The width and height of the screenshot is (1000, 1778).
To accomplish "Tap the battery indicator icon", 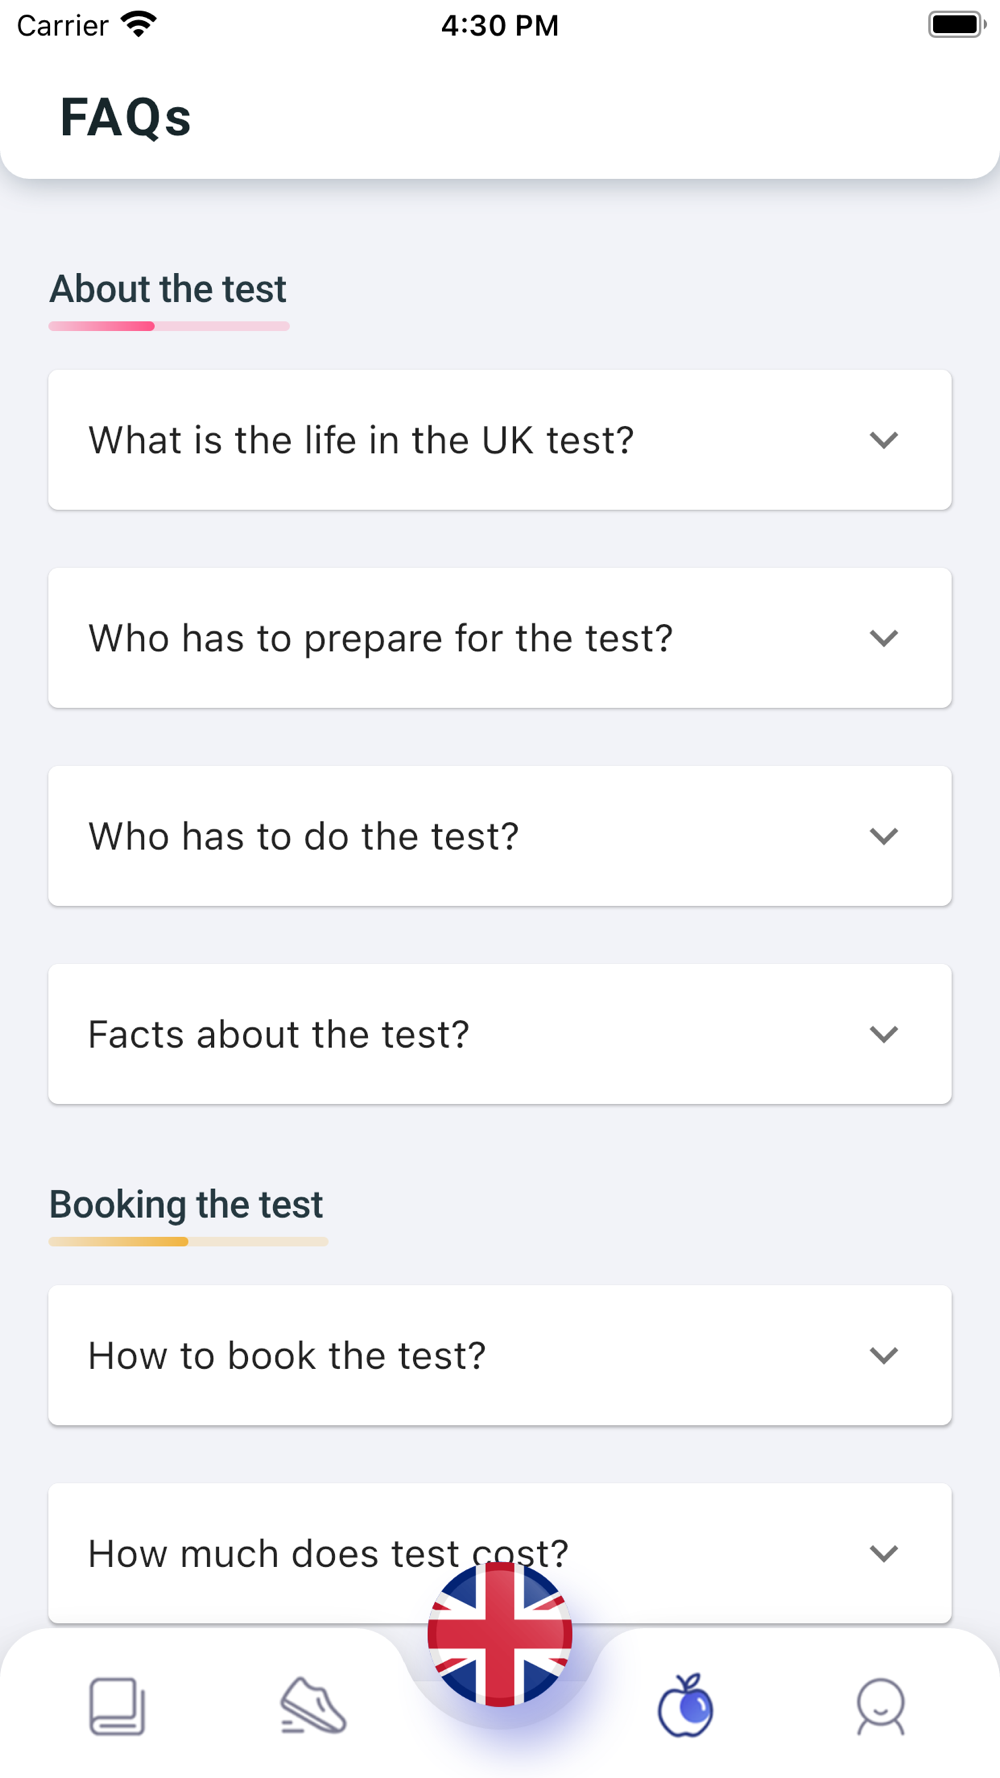I will [956, 24].
